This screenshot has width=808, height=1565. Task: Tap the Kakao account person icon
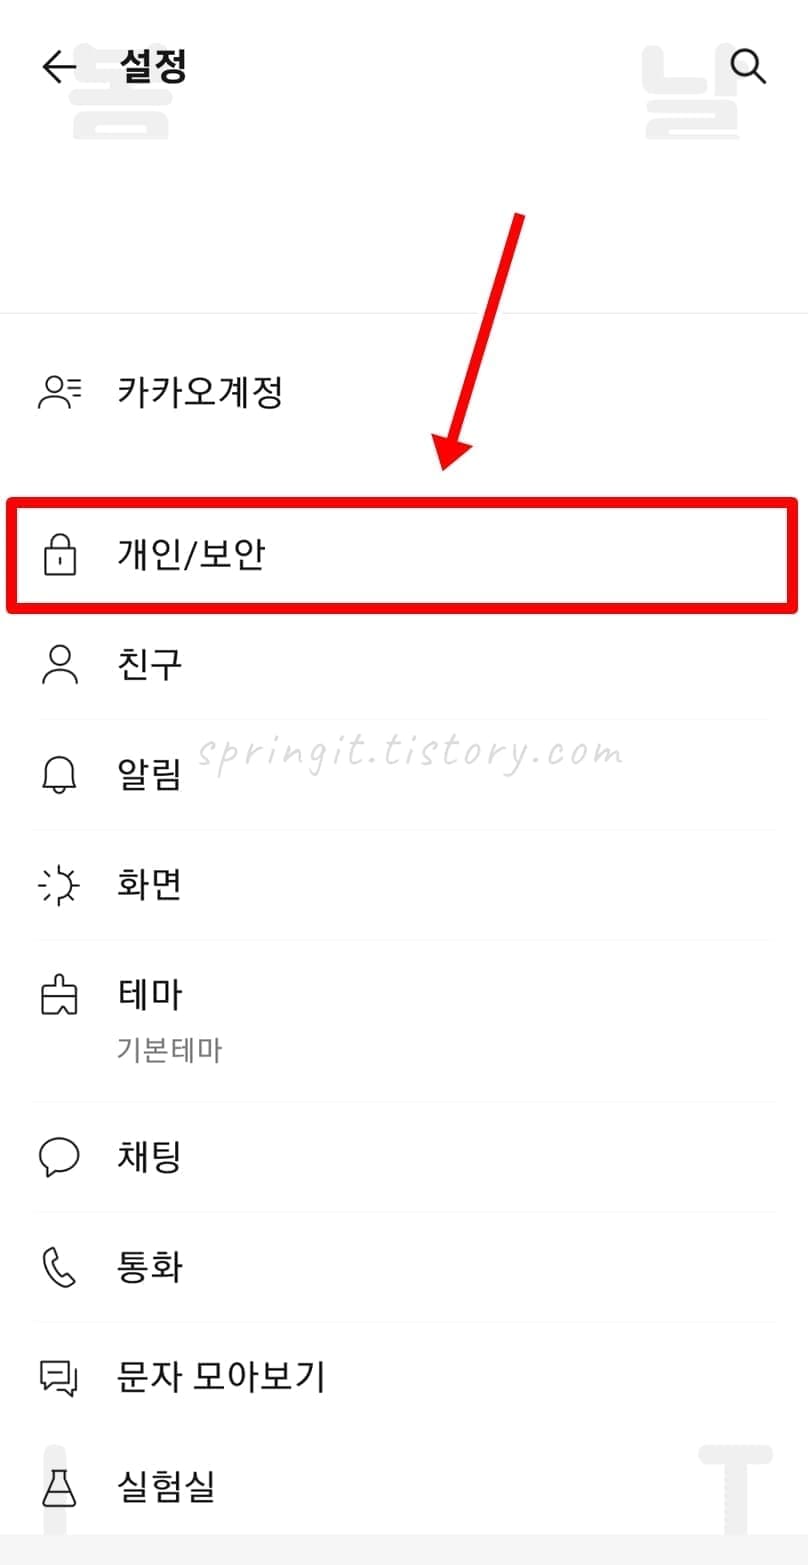click(60, 391)
